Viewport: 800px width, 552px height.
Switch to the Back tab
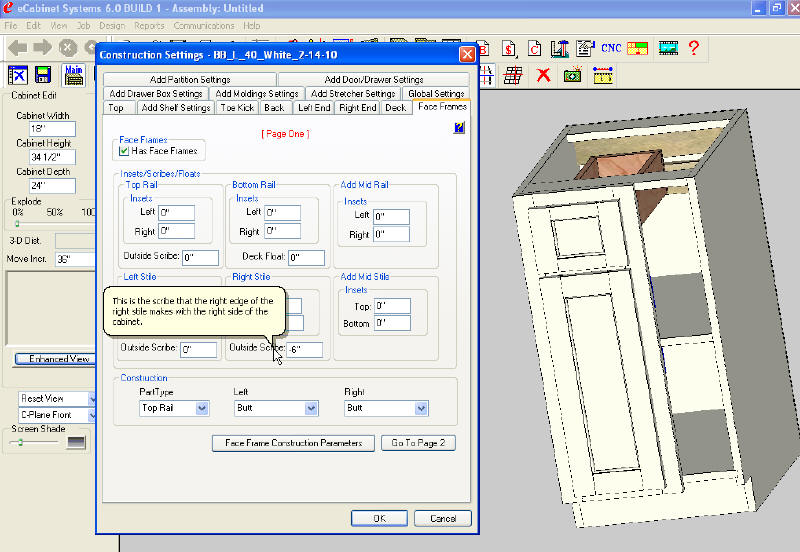(274, 108)
